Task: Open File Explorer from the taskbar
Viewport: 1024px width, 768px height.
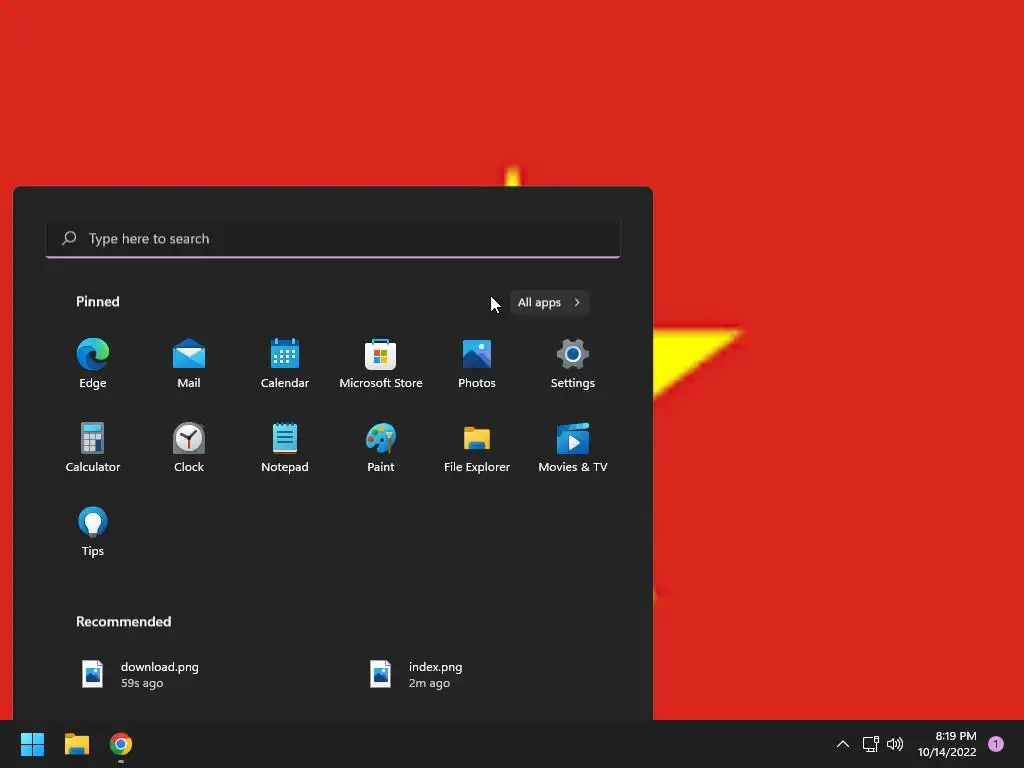Action: (76, 744)
